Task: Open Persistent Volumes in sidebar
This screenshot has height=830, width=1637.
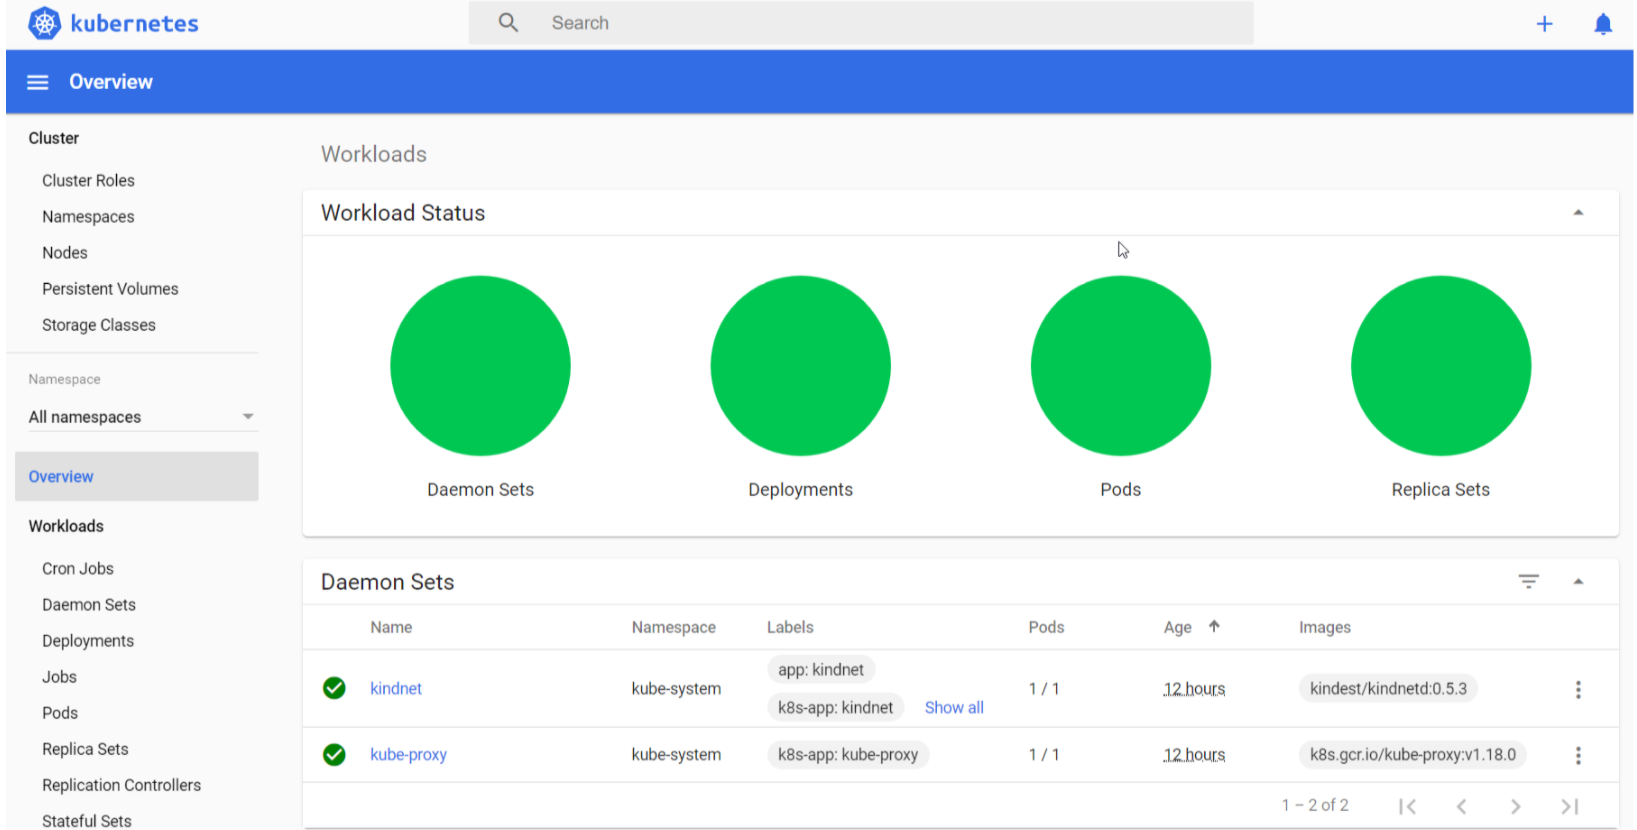Action: [110, 289]
